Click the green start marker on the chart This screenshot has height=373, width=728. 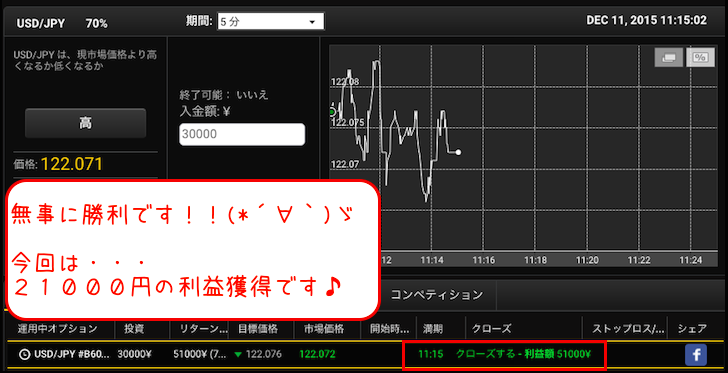tap(332, 112)
